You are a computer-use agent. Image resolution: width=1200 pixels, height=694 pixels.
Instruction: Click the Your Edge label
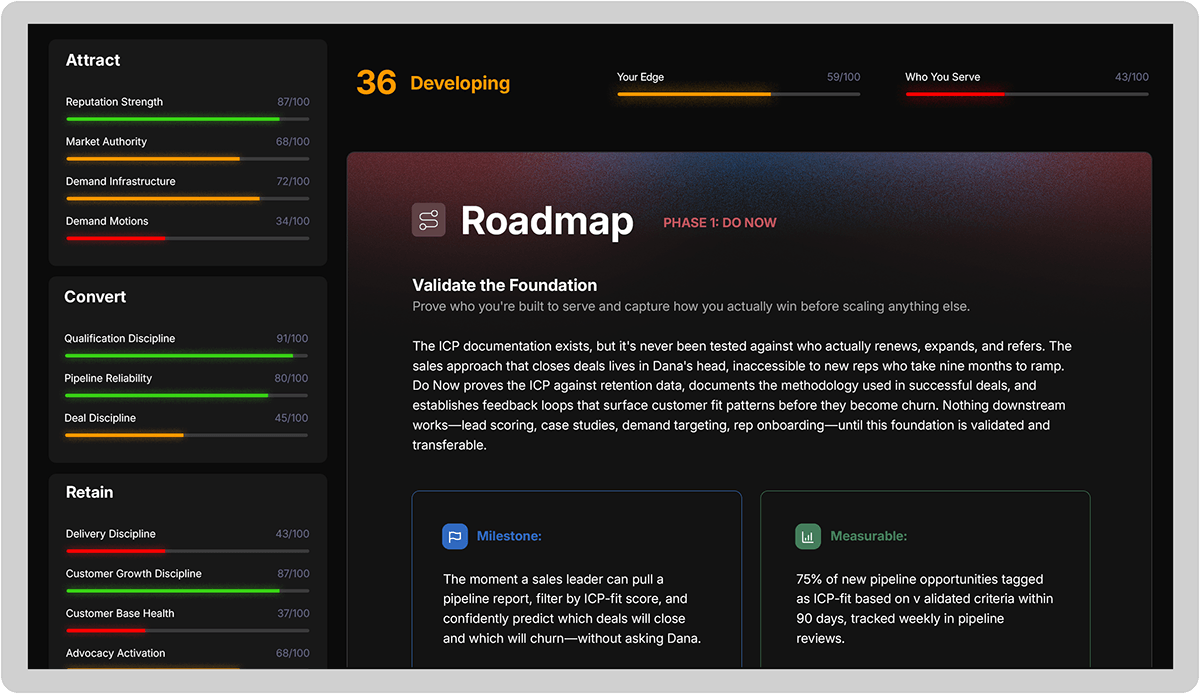click(x=640, y=77)
